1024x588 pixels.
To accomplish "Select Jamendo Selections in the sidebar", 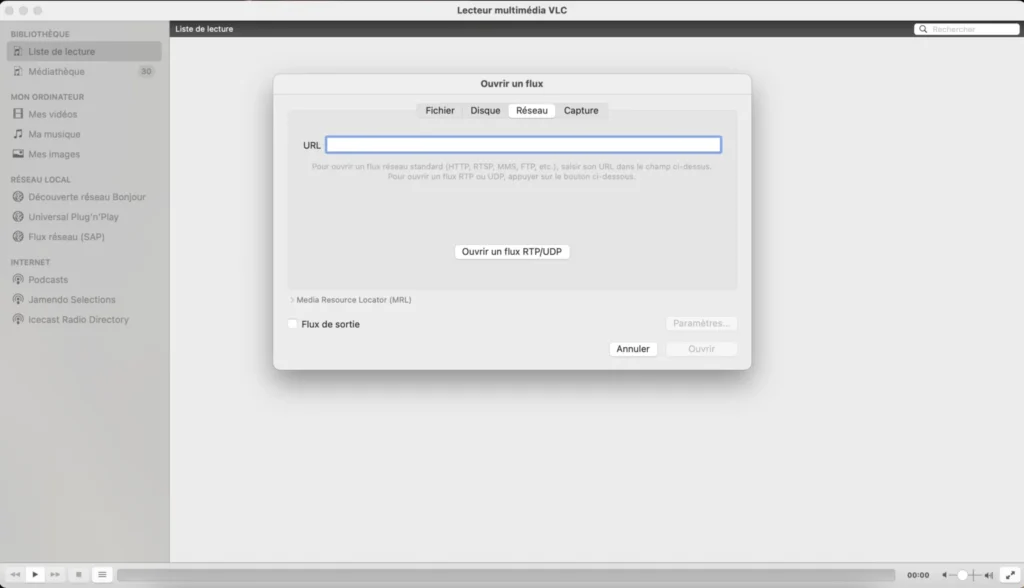I will (x=72, y=299).
